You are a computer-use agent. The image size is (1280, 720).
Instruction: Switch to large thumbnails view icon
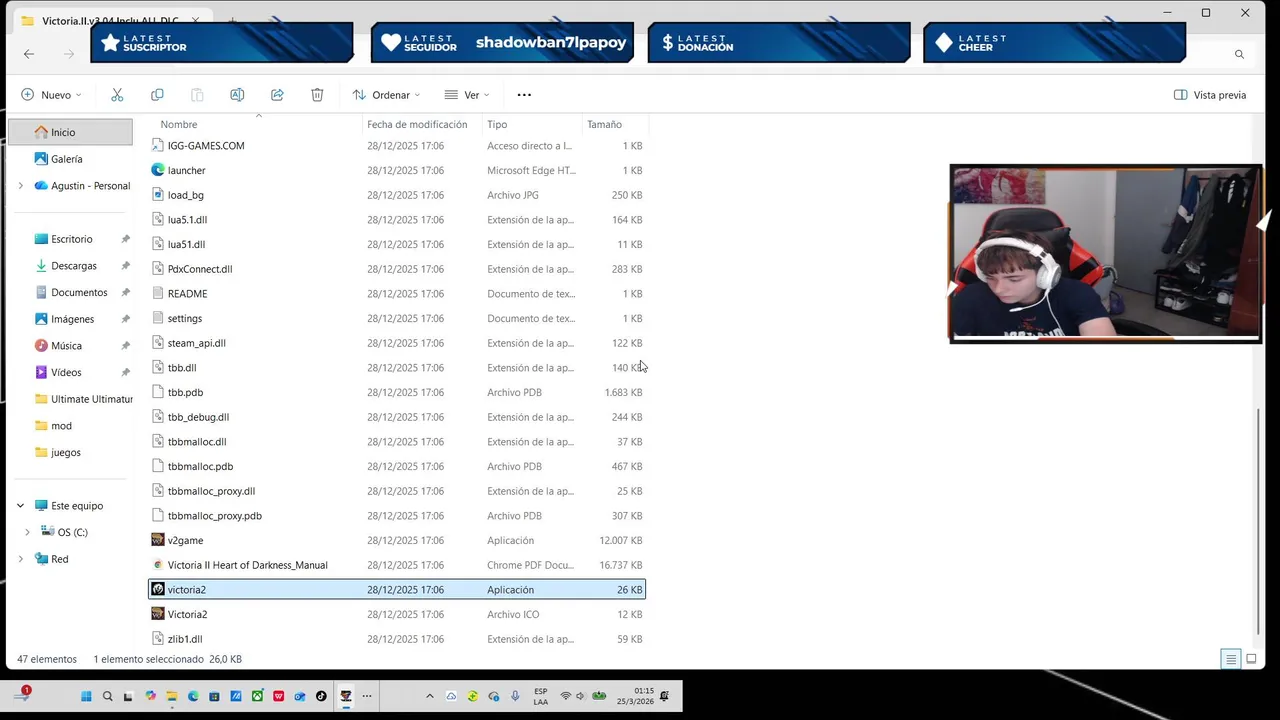(x=1251, y=659)
